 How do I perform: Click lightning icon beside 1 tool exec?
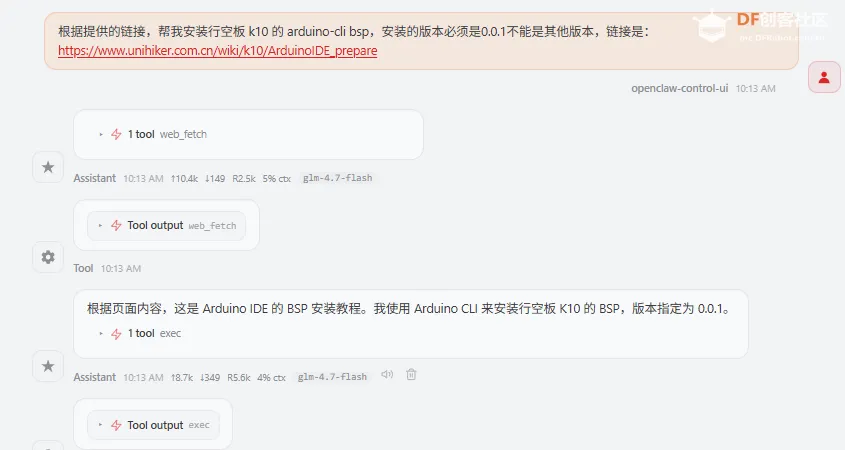(116, 334)
